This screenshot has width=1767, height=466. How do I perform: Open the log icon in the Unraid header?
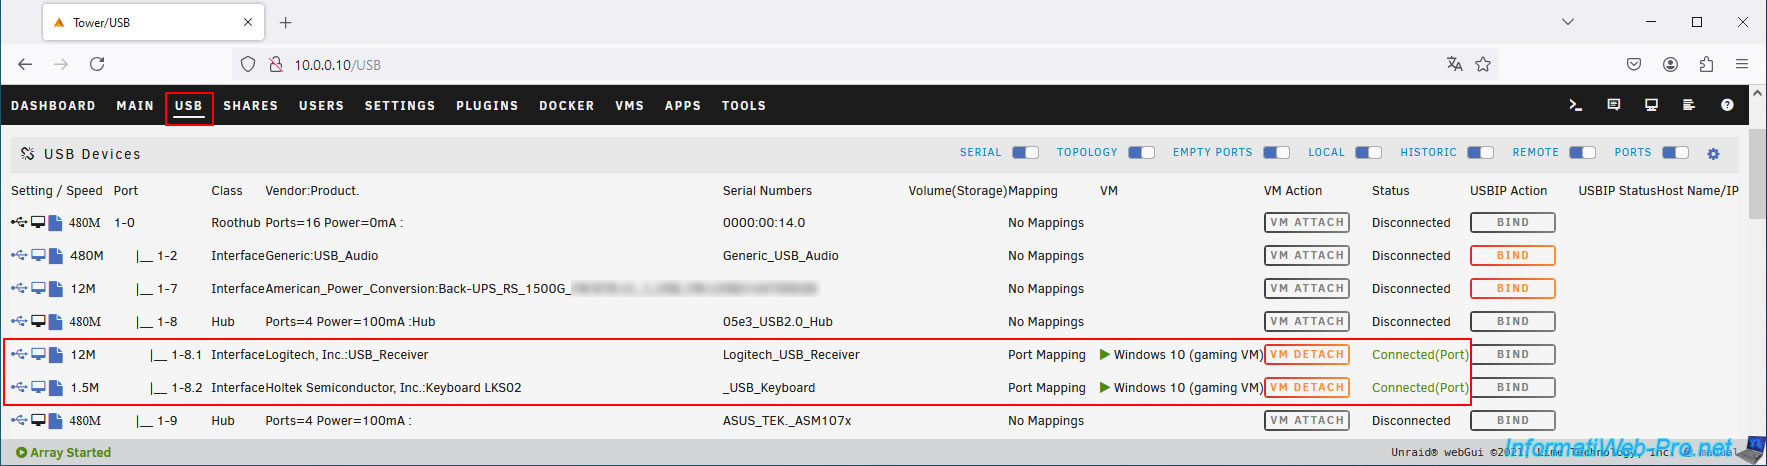(1689, 105)
